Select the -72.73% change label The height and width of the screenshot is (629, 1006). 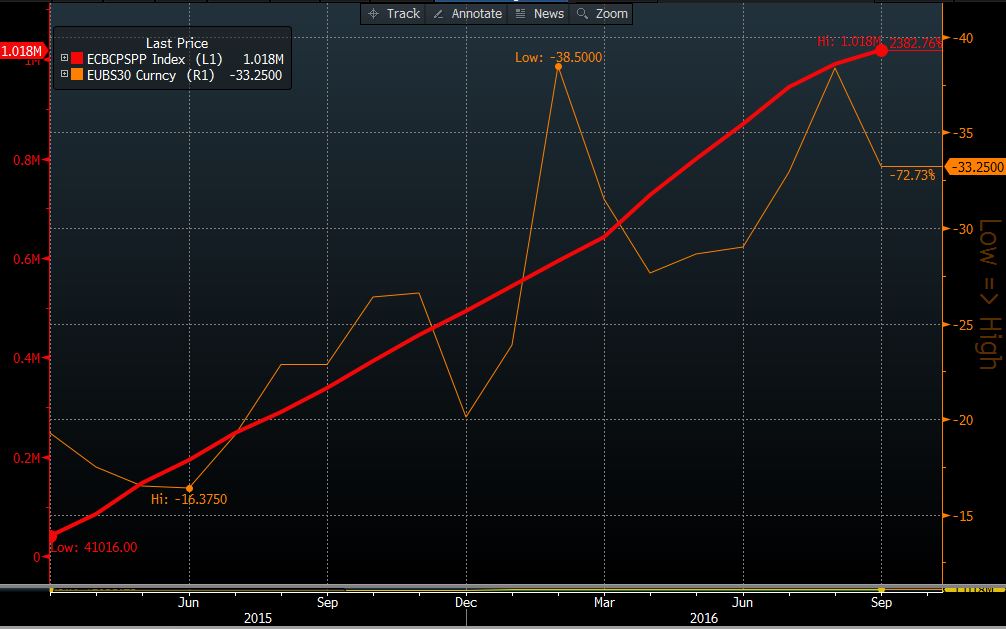point(912,174)
